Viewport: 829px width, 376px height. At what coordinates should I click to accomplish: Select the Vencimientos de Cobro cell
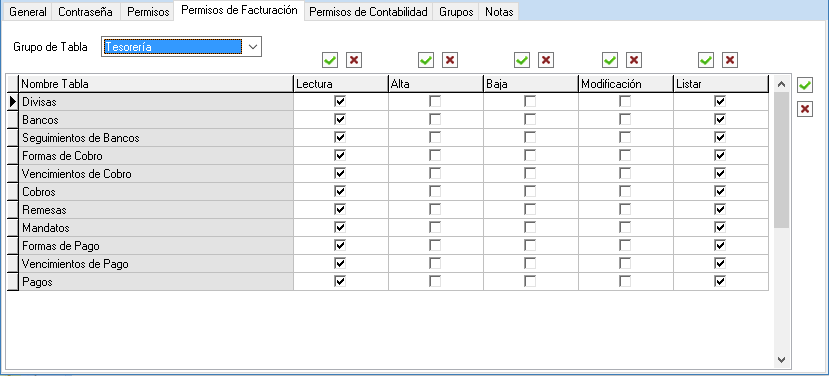156,173
